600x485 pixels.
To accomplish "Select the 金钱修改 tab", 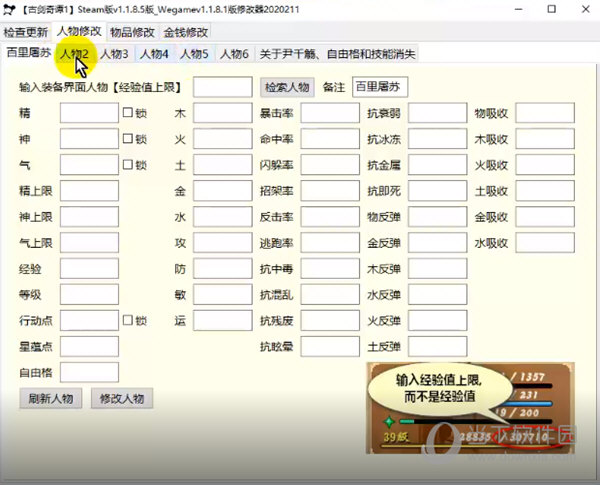I will click(x=187, y=32).
